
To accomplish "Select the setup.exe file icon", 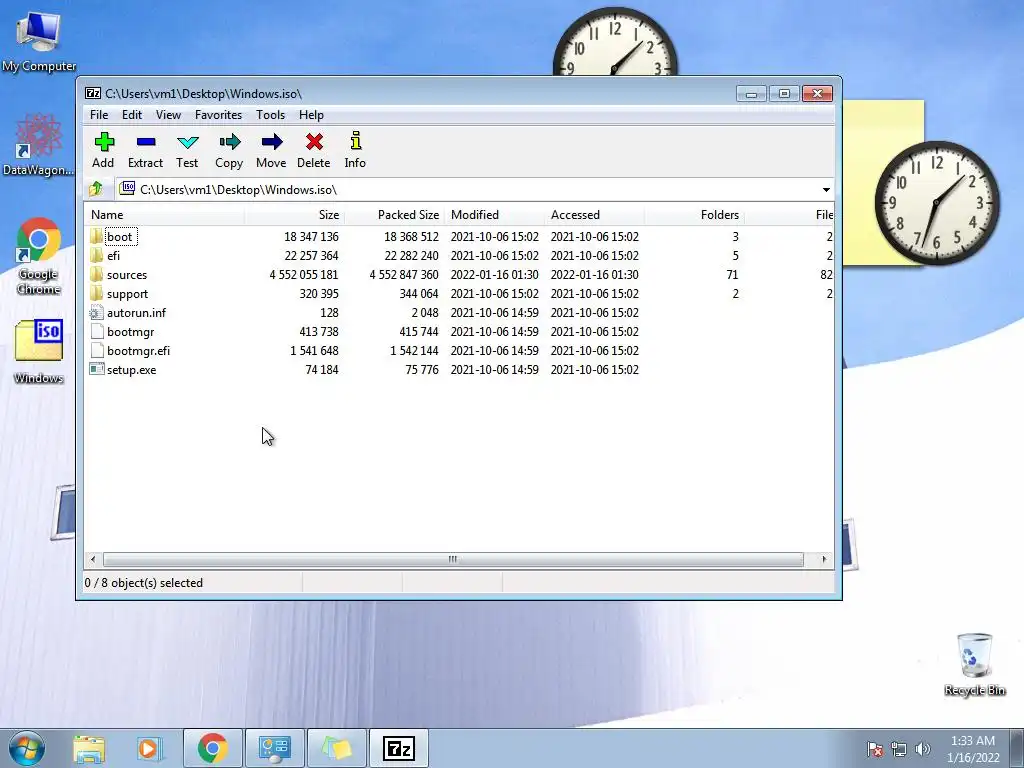I will tap(97, 369).
